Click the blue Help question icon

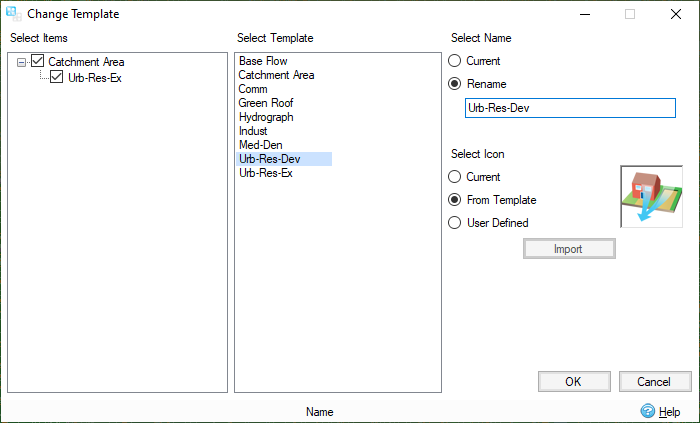(647, 411)
